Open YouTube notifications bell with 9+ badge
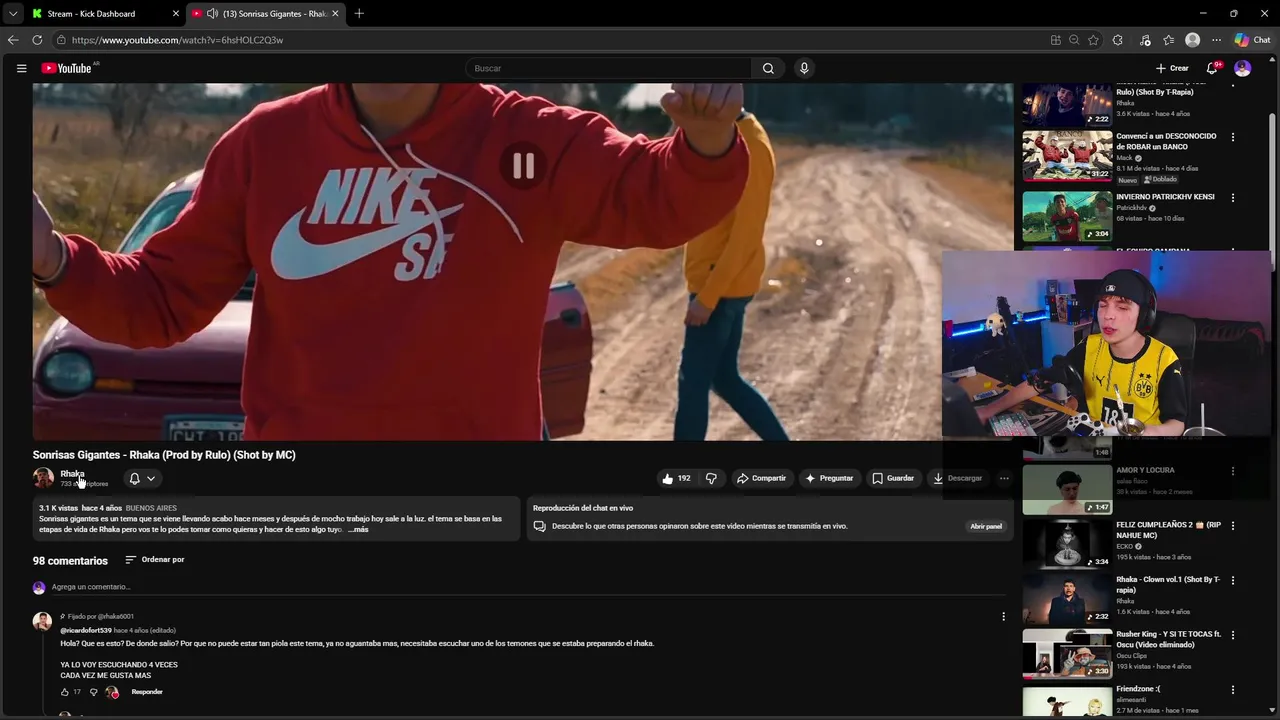Image resolution: width=1280 pixels, height=720 pixels. pyautogui.click(x=1212, y=68)
